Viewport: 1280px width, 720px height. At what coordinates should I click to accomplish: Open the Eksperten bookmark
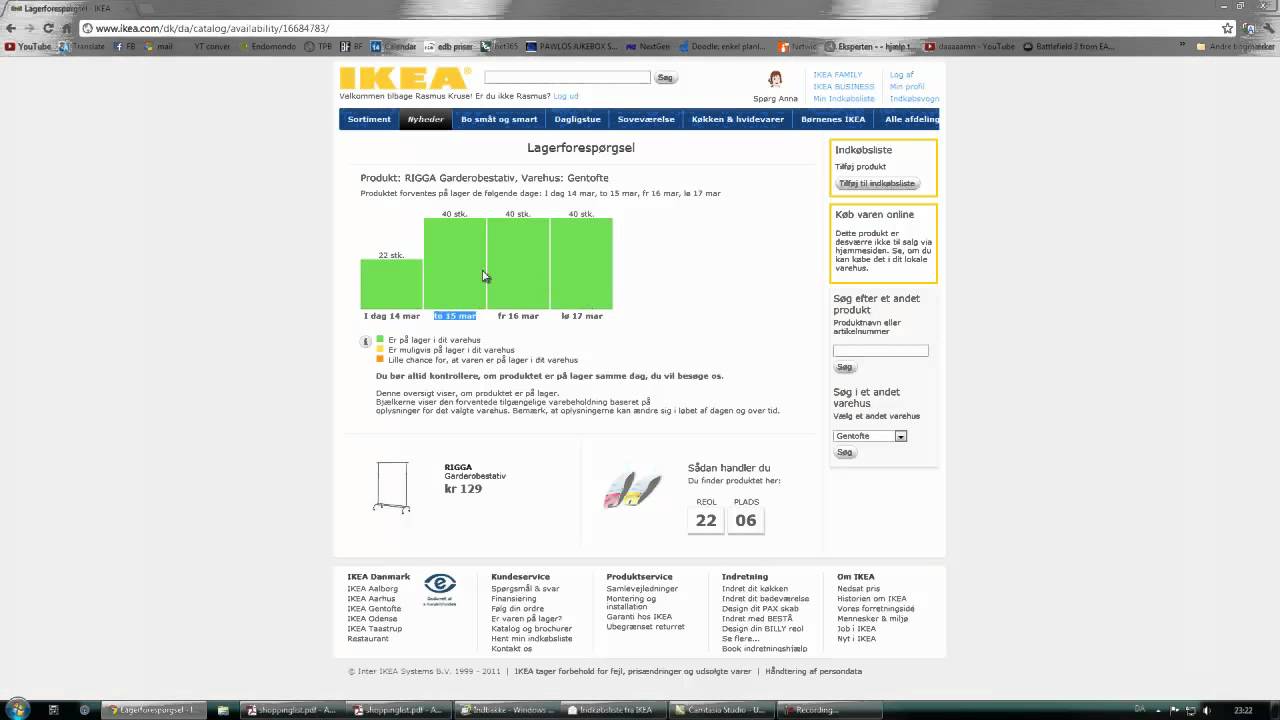click(869, 46)
